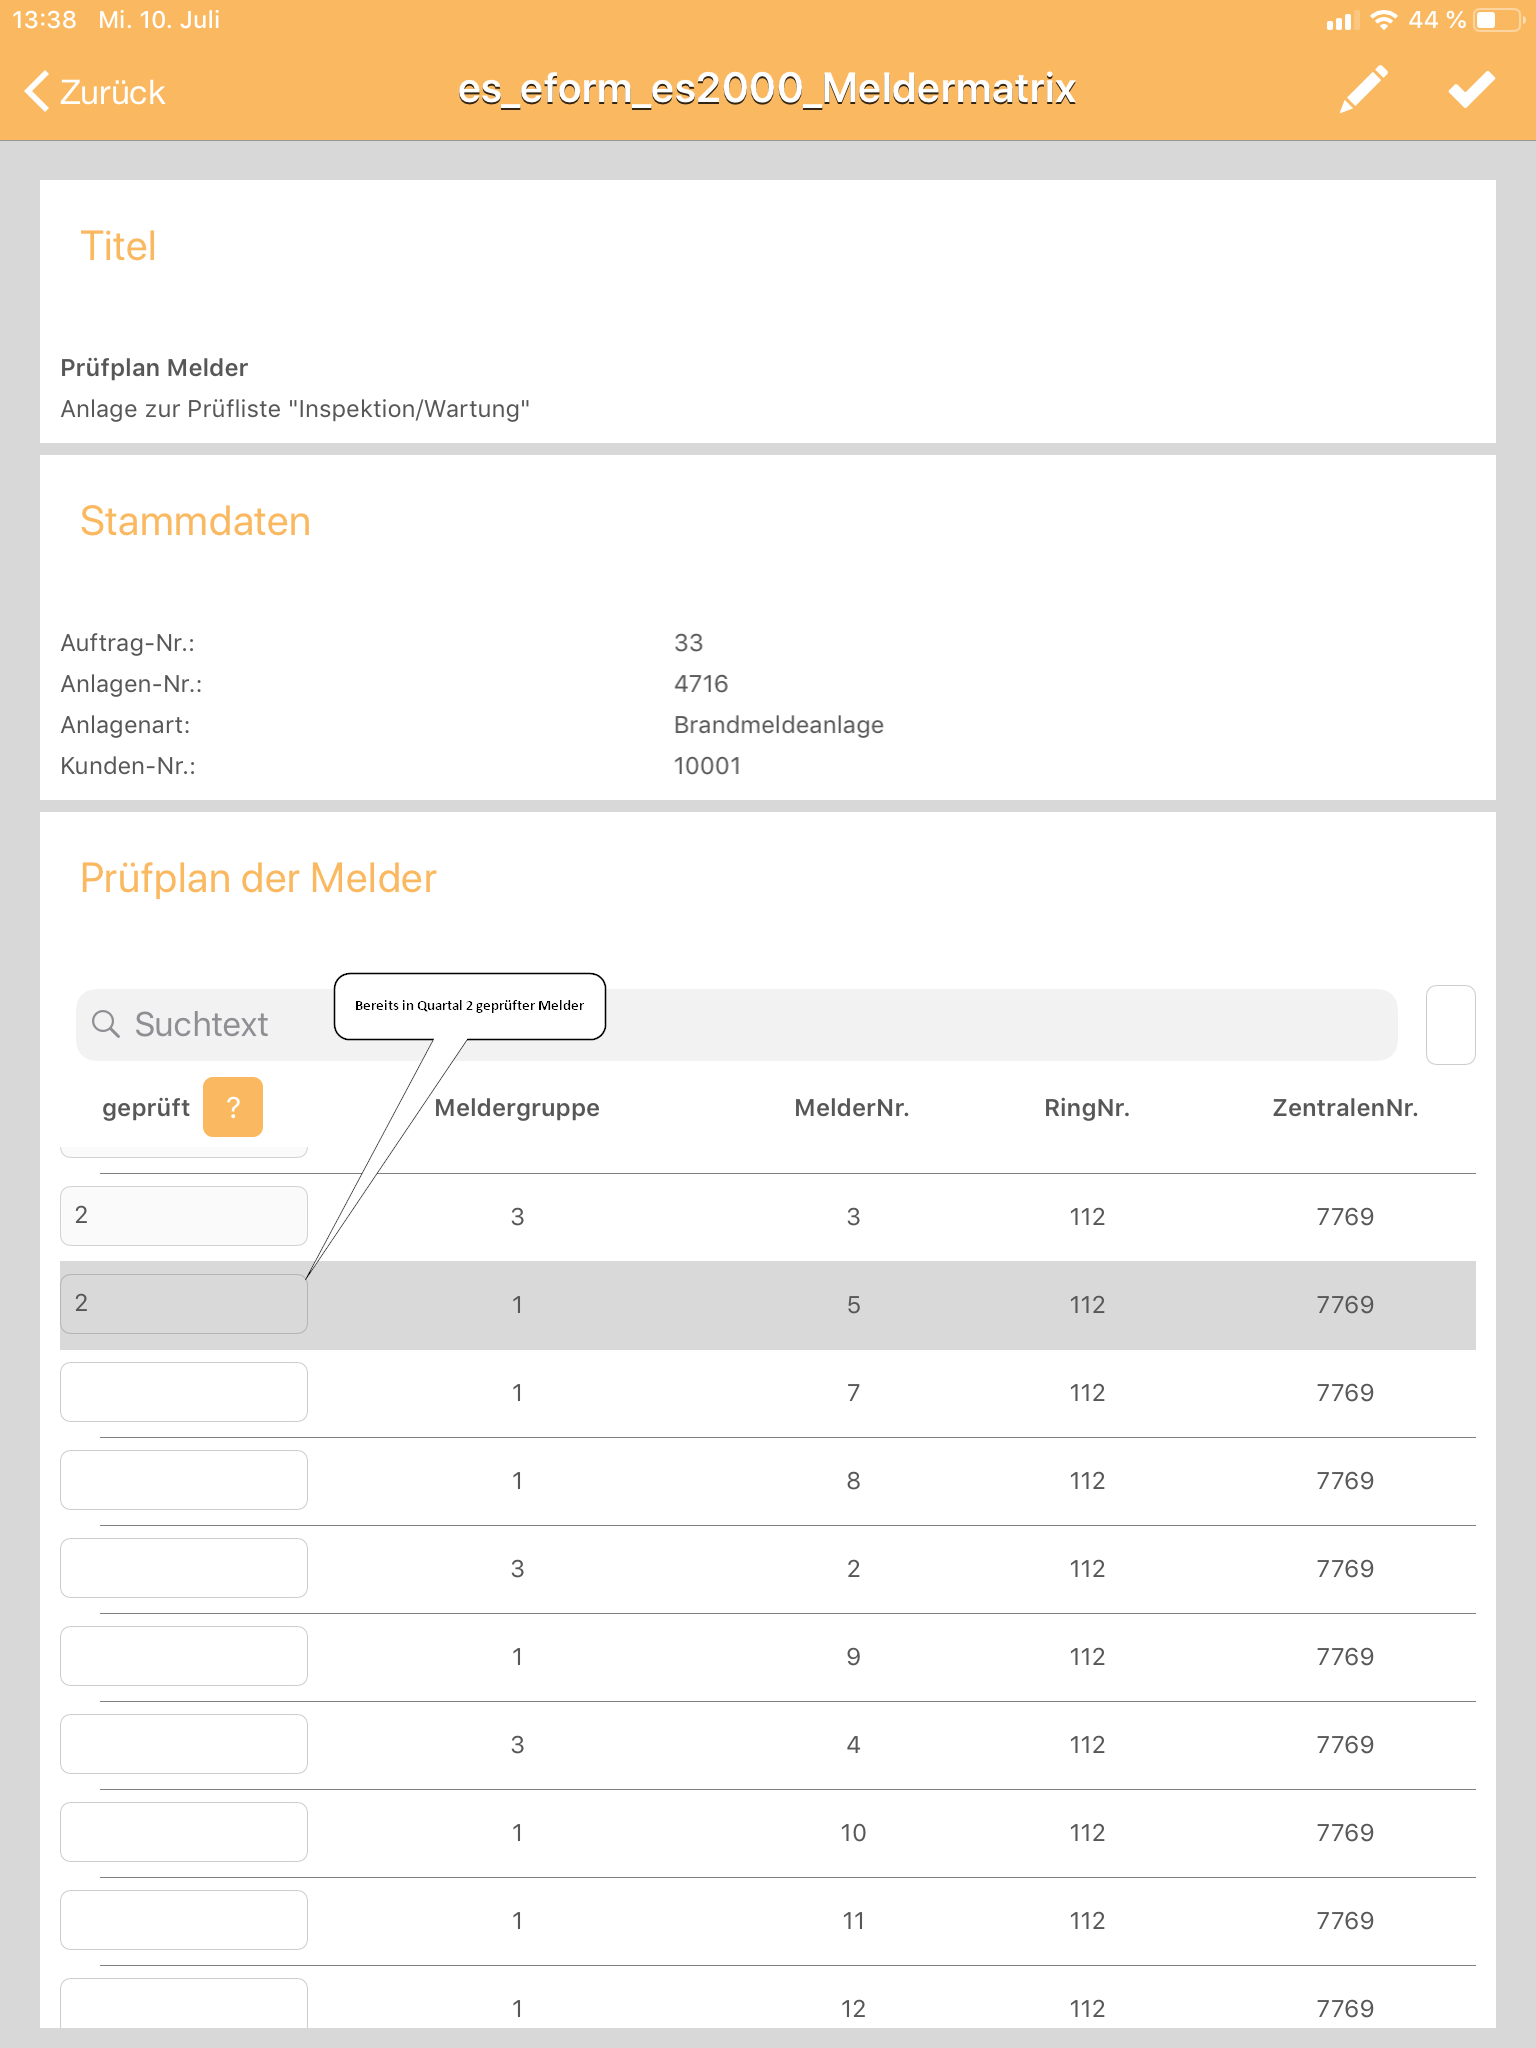Click the Stammdaten section heading
This screenshot has height=2048, width=1536.
point(195,521)
